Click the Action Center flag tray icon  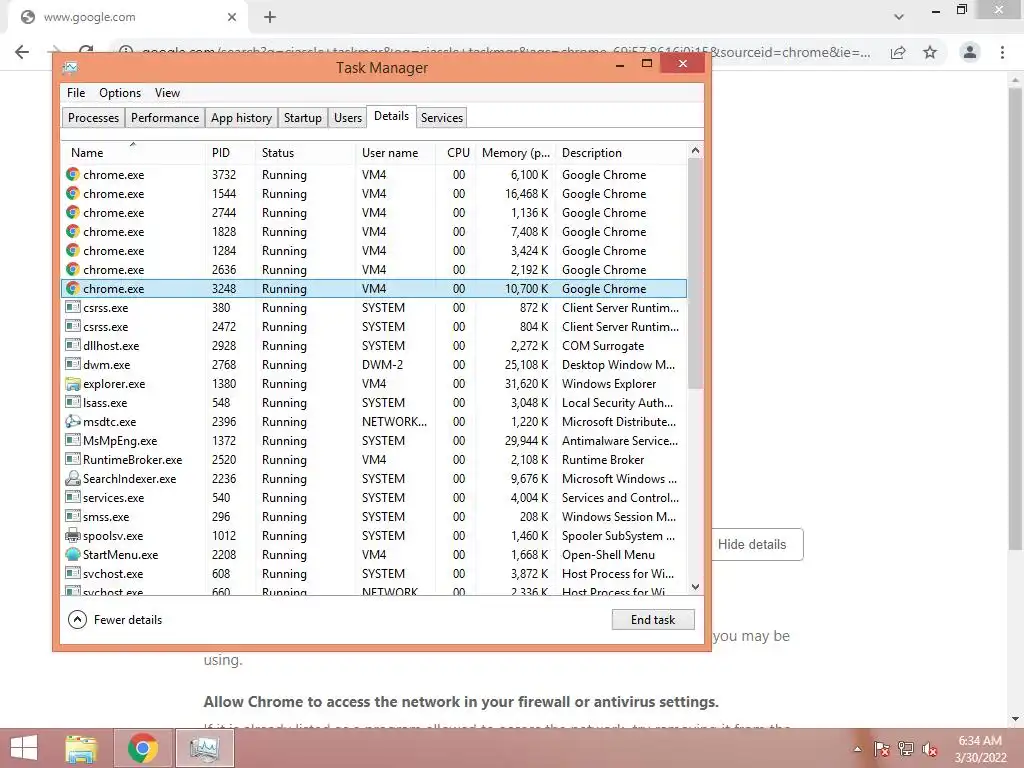882,749
